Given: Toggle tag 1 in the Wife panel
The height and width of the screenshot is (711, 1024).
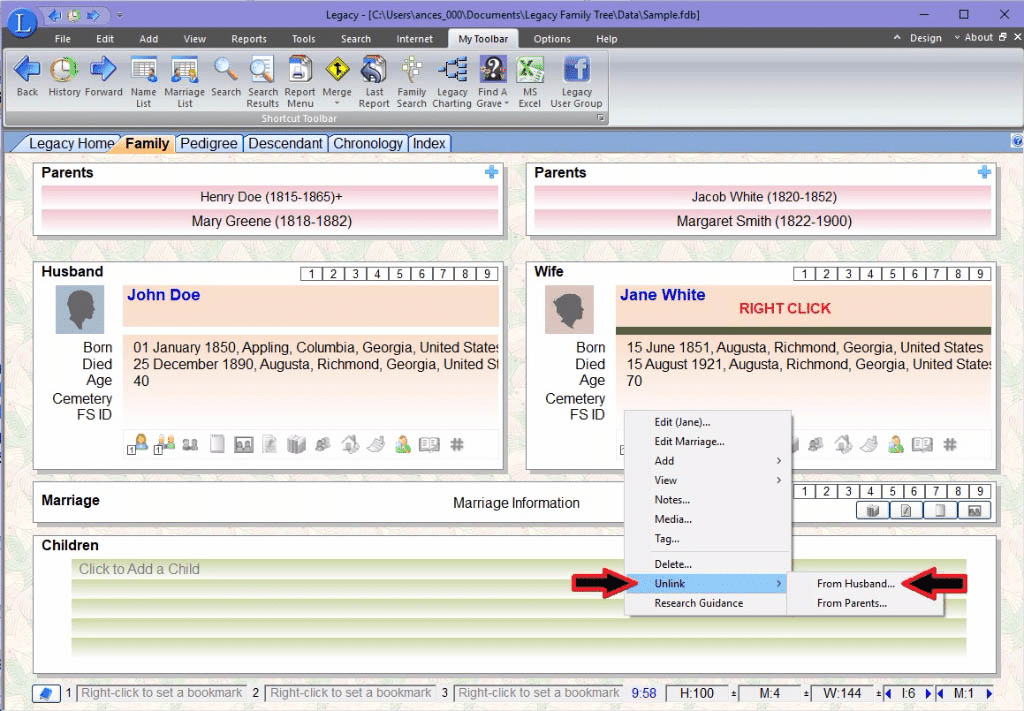Looking at the screenshot, I should [805, 274].
